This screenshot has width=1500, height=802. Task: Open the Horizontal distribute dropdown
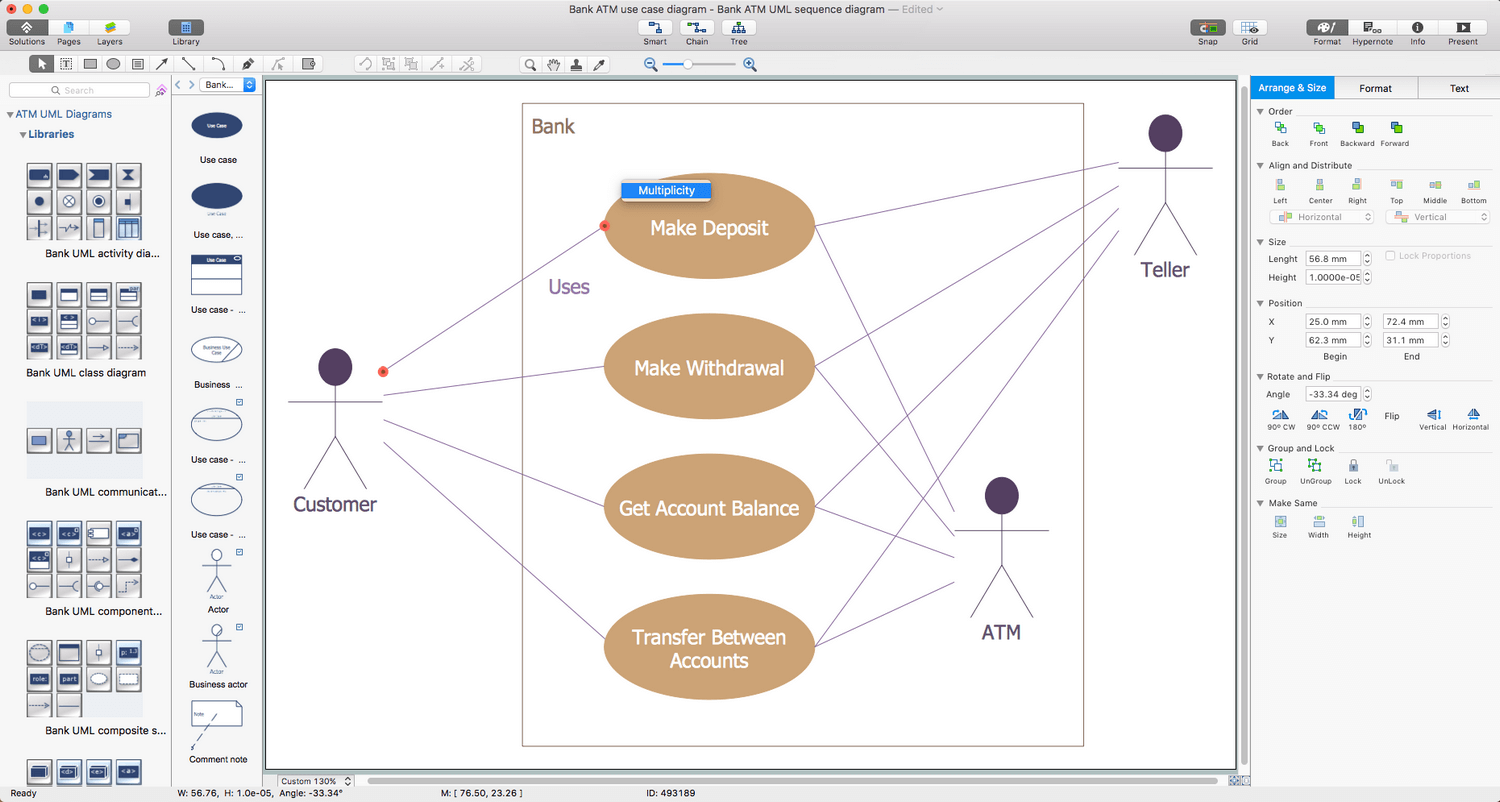click(1322, 217)
